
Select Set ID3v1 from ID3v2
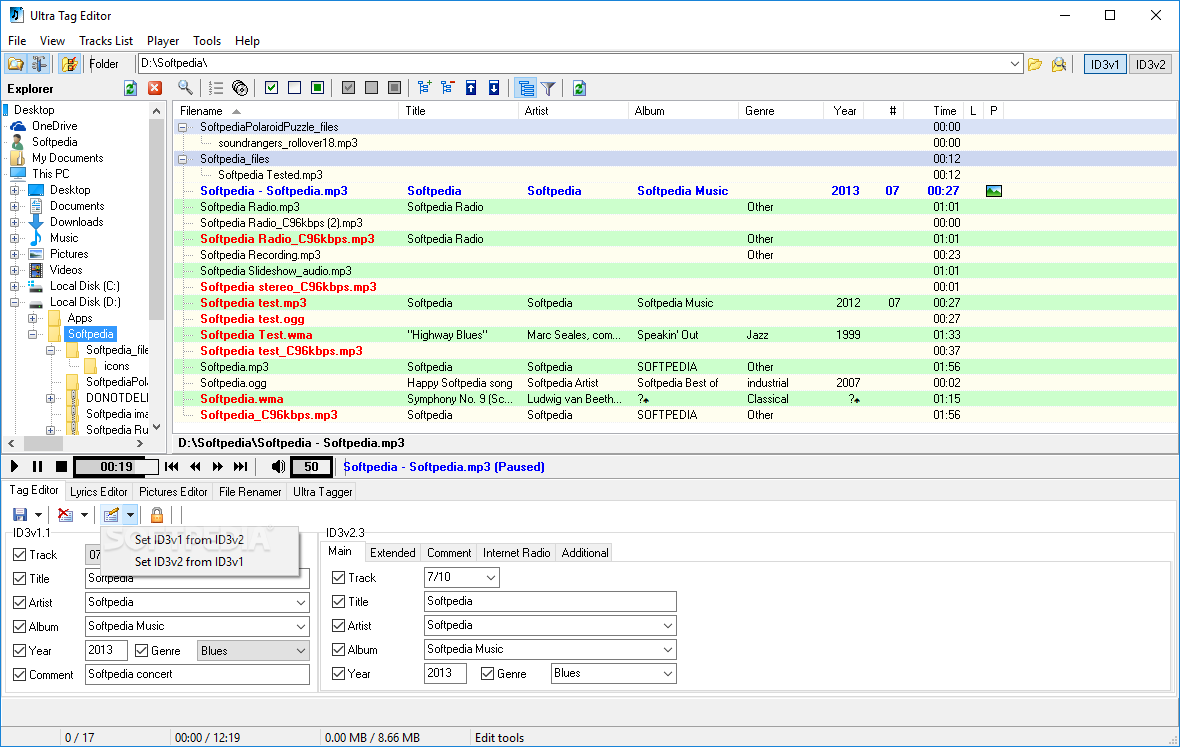189,539
